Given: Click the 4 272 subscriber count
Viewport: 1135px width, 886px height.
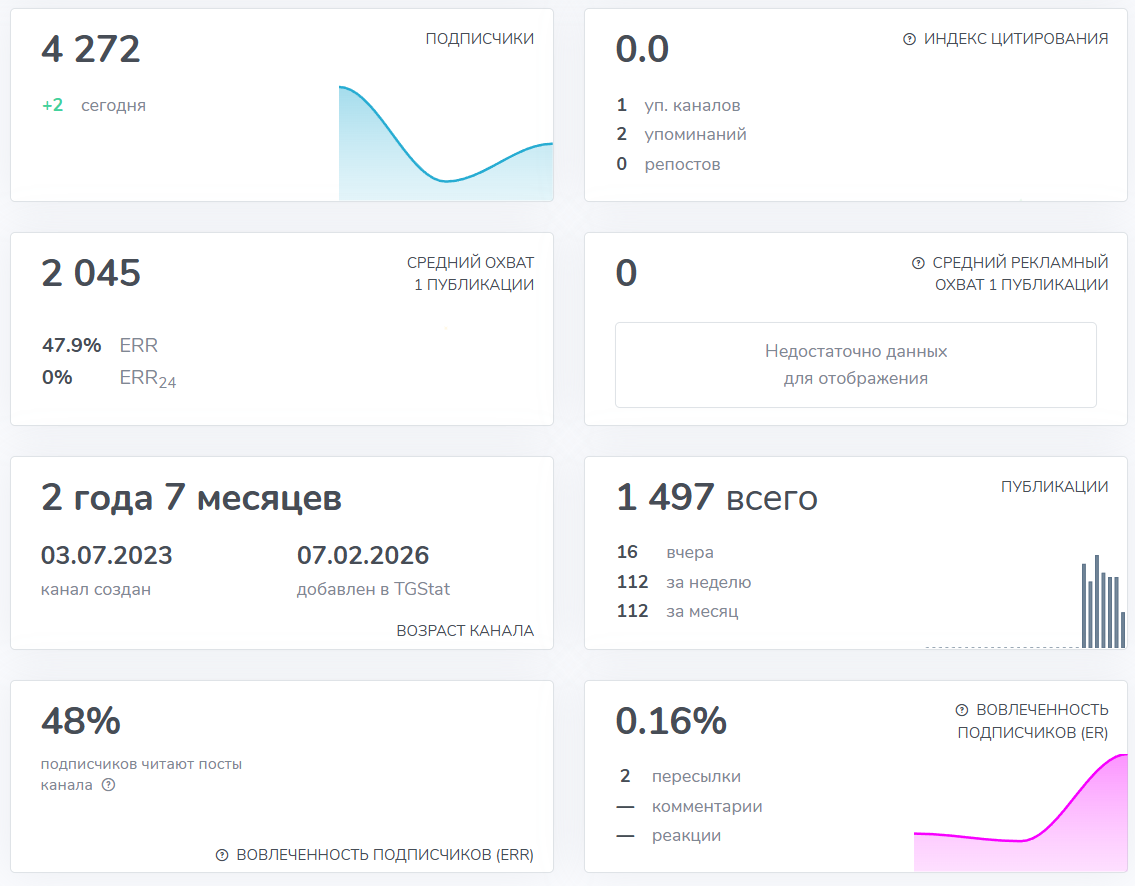Looking at the screenshot, I should [89, 47].
